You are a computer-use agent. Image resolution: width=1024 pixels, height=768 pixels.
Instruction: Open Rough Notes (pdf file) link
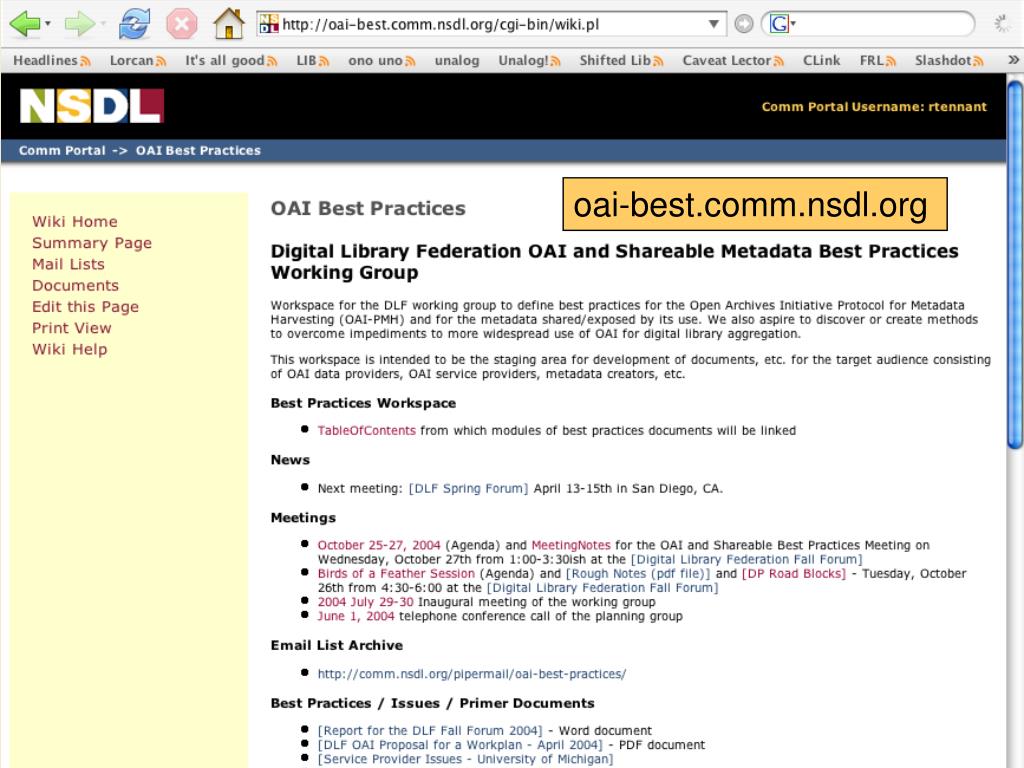point(637,573)
